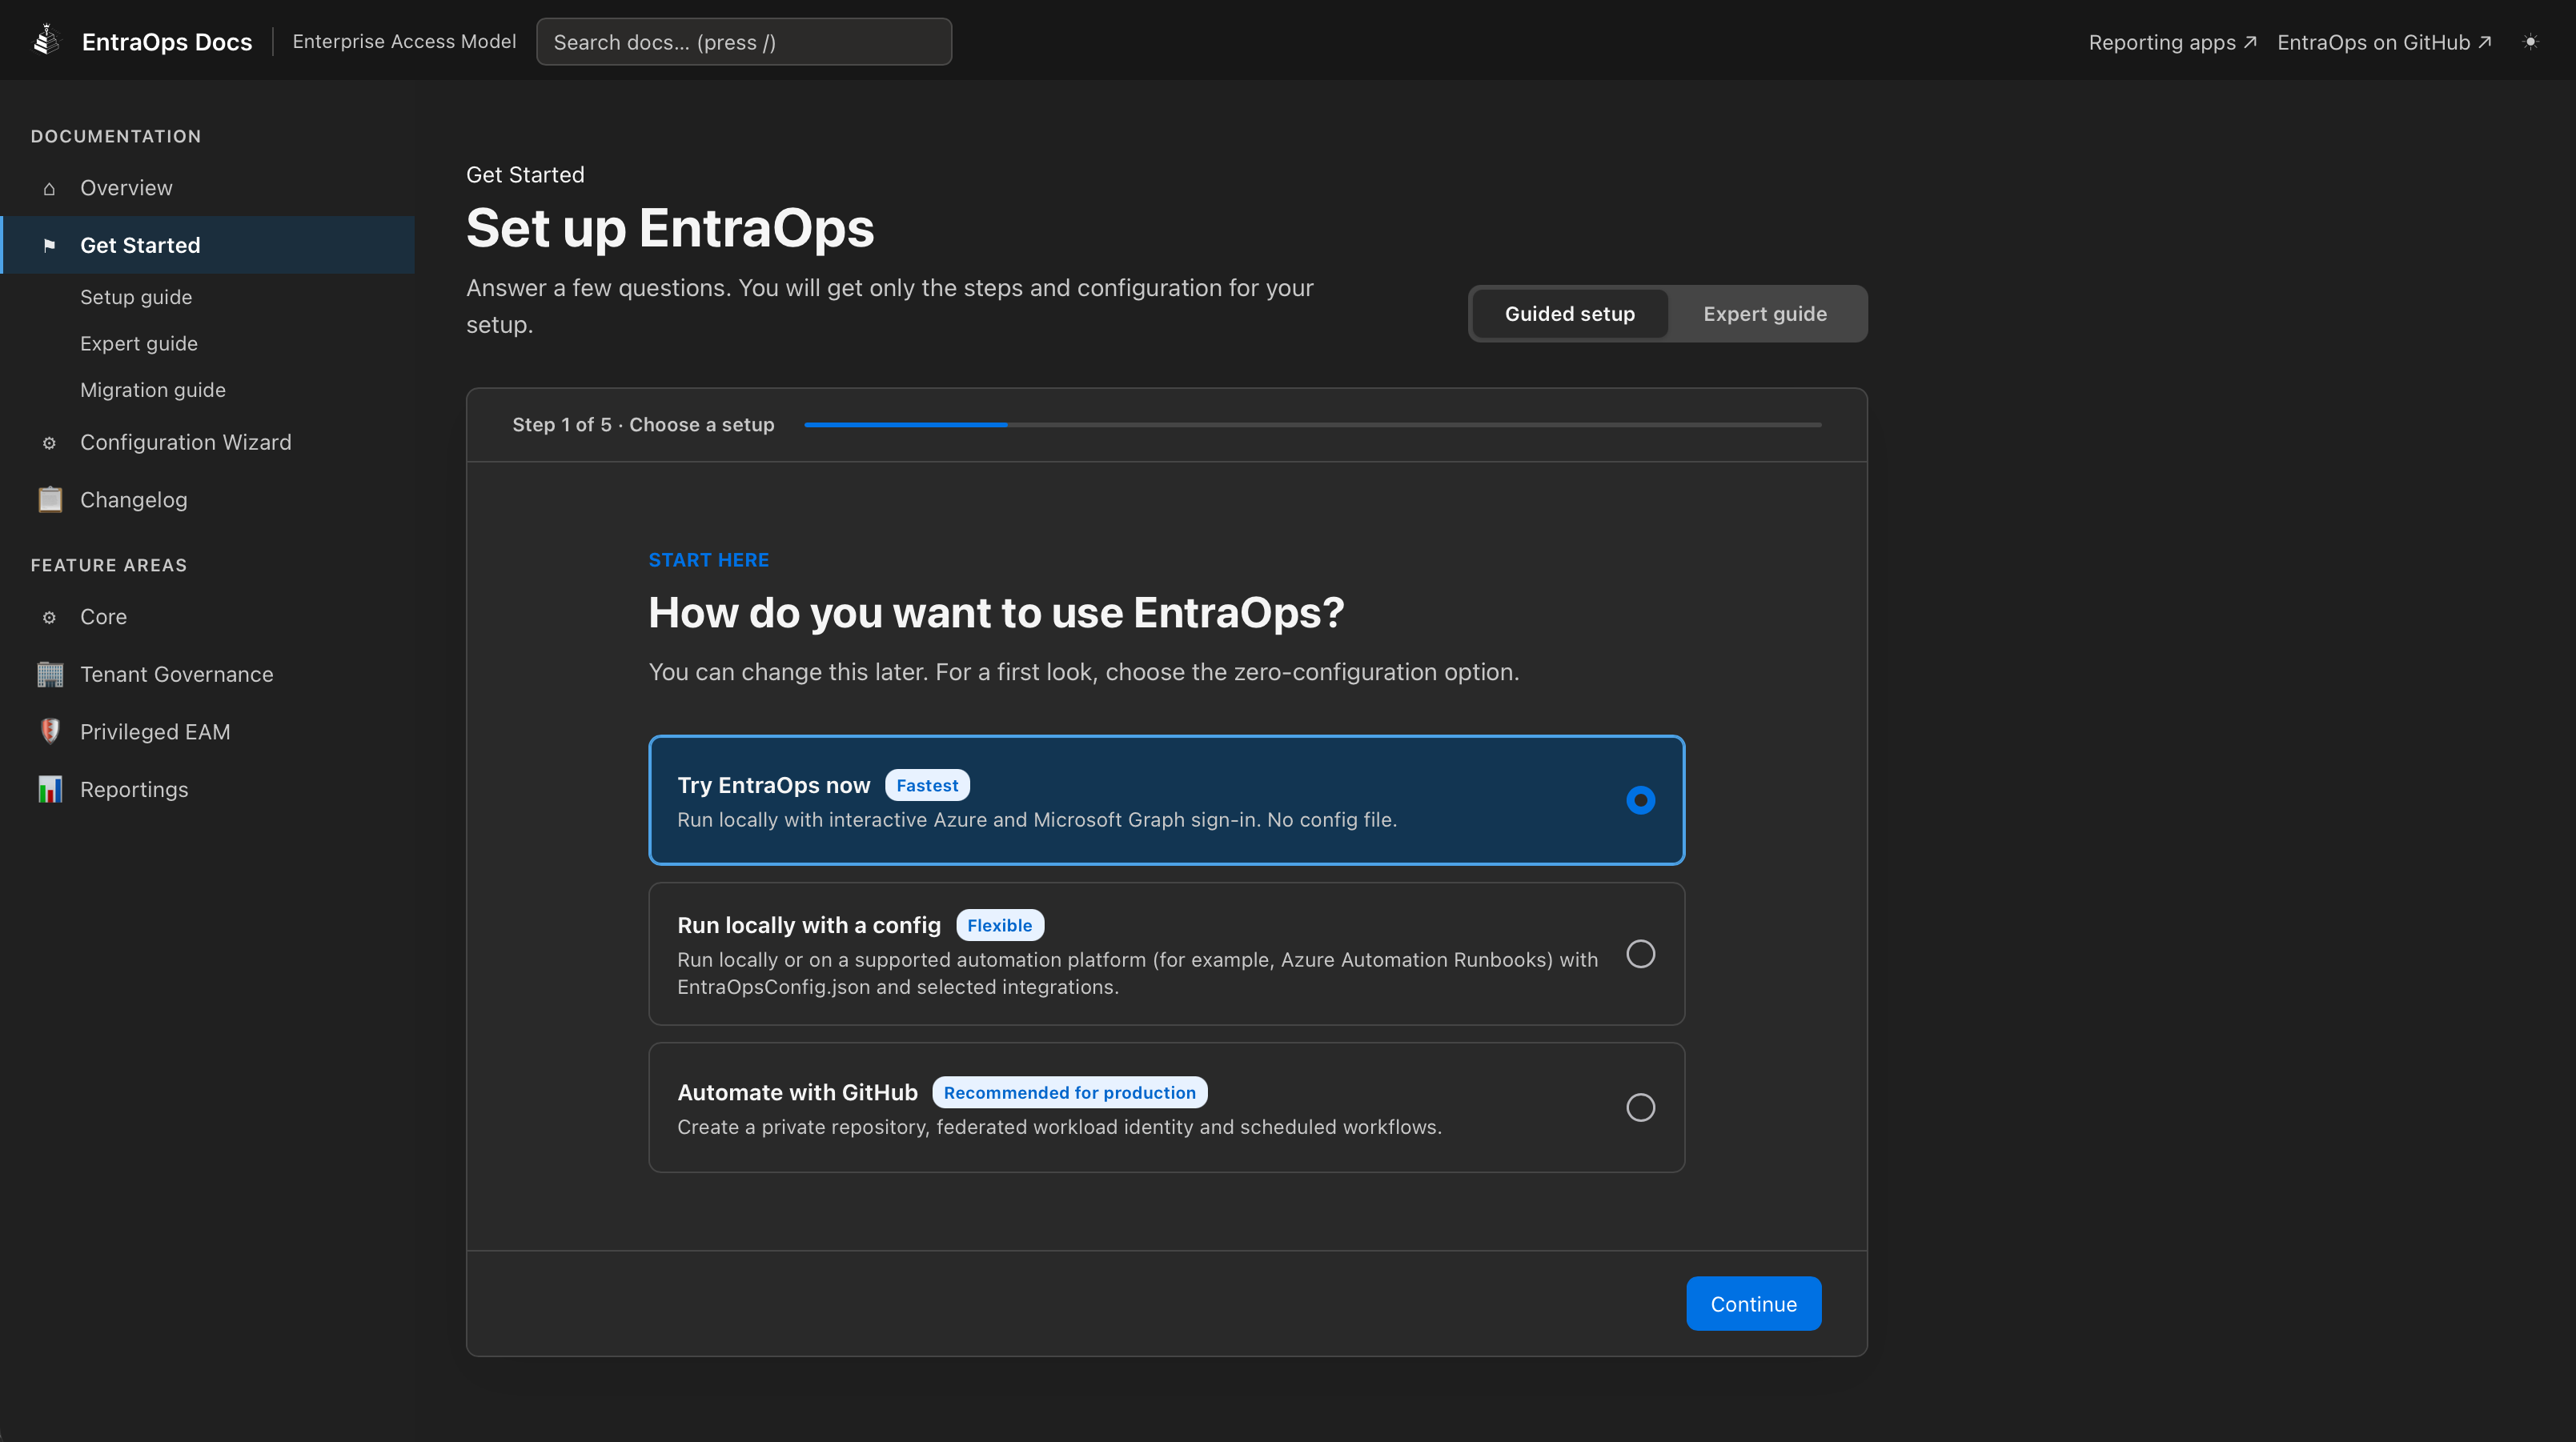Click the EntraOps Docs title link

pos(167,42)
